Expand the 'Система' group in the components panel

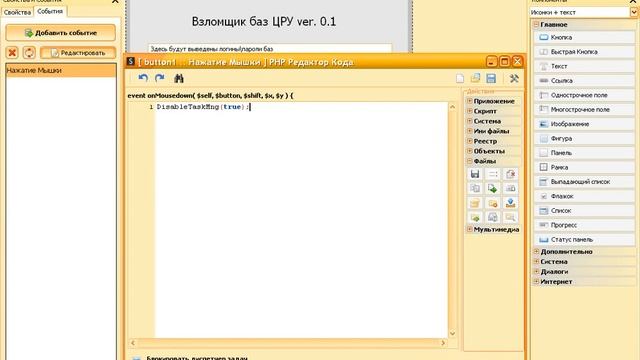point(536,261)
